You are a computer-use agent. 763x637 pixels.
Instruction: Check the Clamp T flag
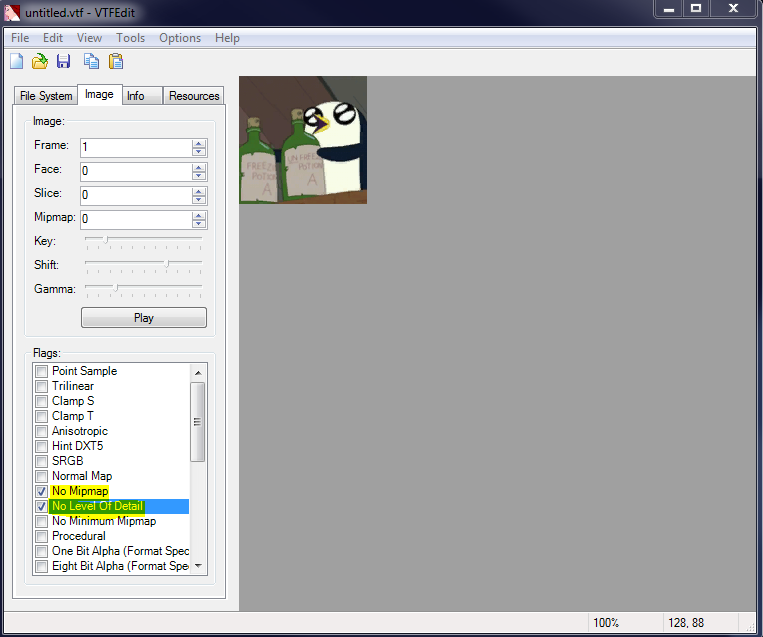tap(42, 417)
